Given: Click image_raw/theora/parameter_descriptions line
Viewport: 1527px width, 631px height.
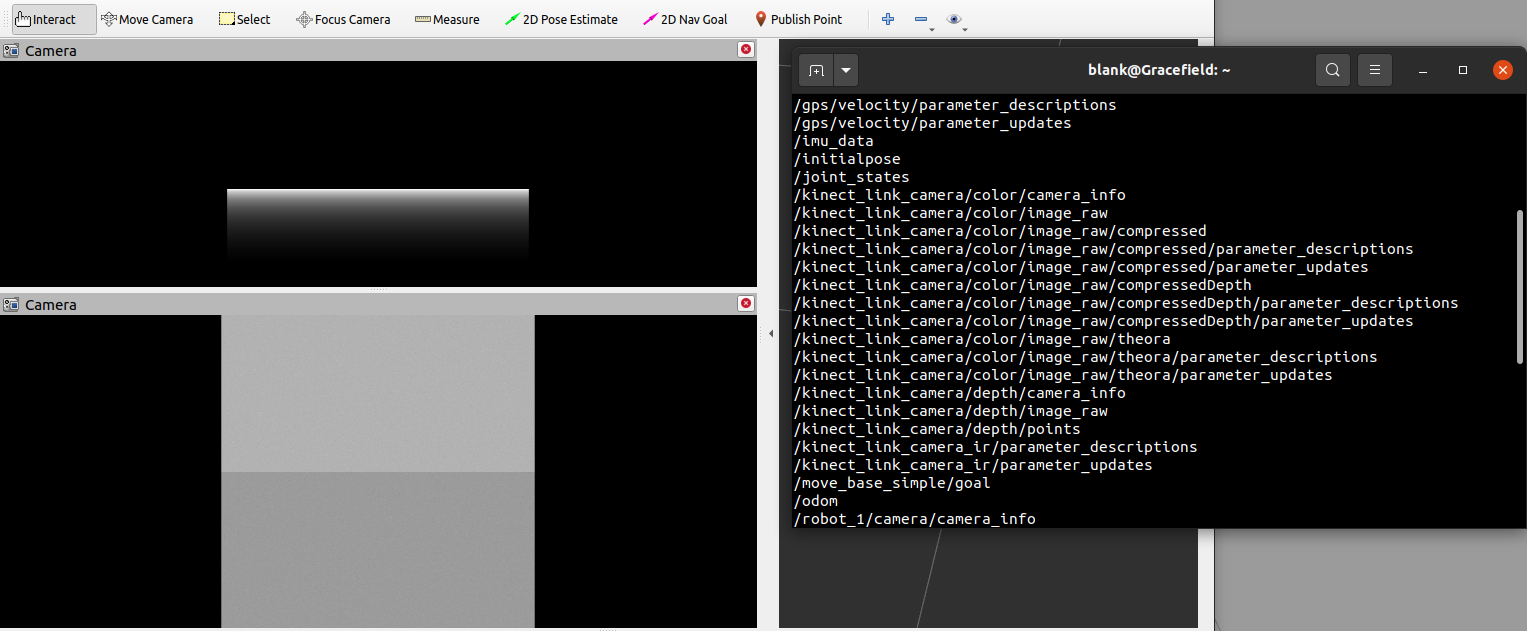Looking at the screenshot, I should point(1085,357).
